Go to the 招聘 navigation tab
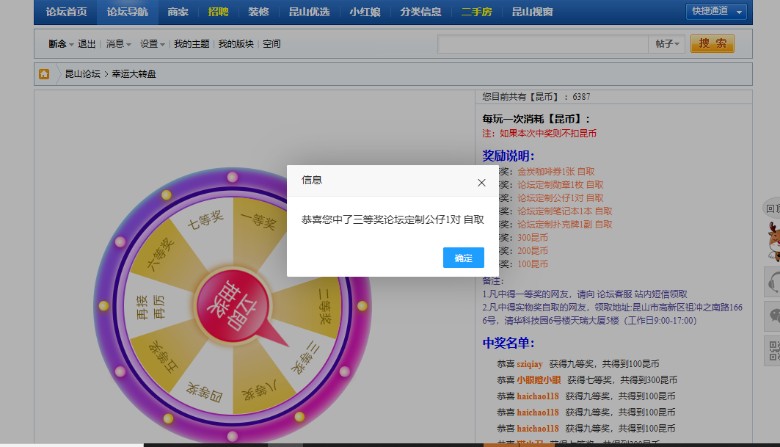780x447 pixels. point(218,12)
